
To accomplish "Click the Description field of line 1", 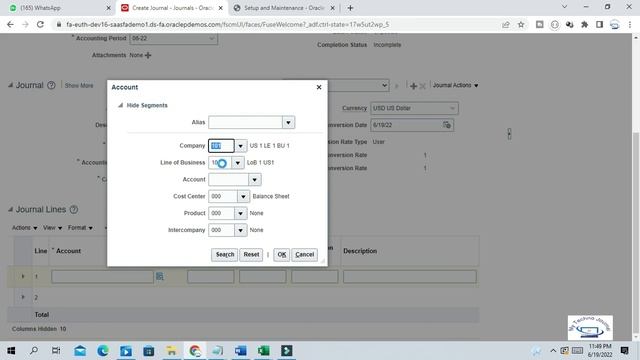I will pos(409,277).
